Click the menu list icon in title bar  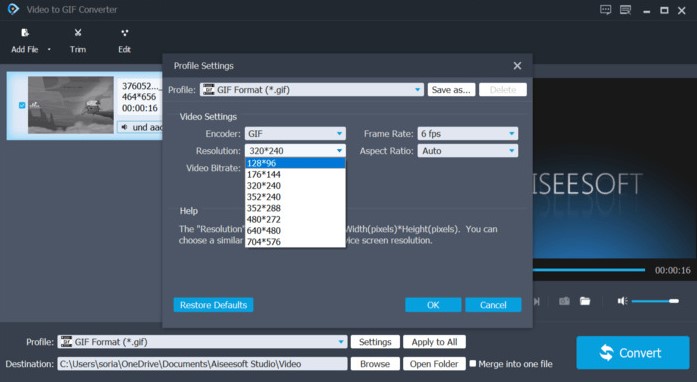tap(625, 10)
